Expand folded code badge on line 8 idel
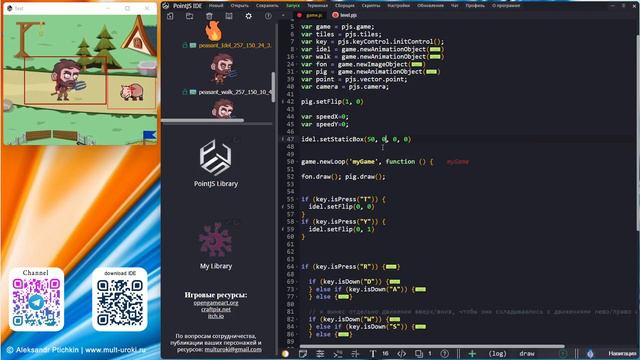Image resolution: width=640 pixels, height=360 pixels. [435, 49]
